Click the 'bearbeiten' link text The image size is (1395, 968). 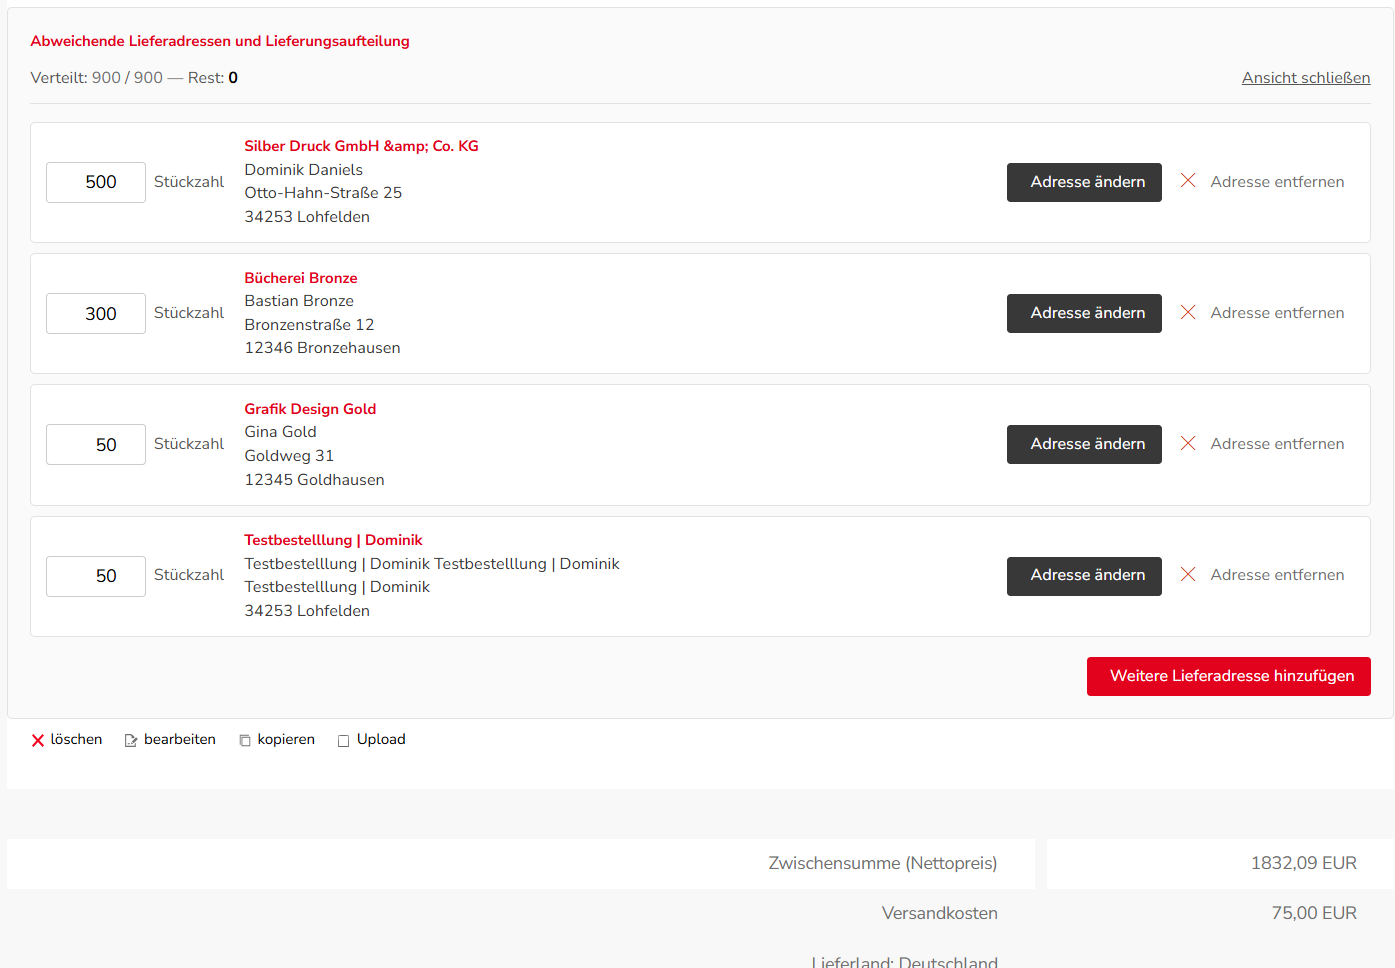(x=180, y=739)
